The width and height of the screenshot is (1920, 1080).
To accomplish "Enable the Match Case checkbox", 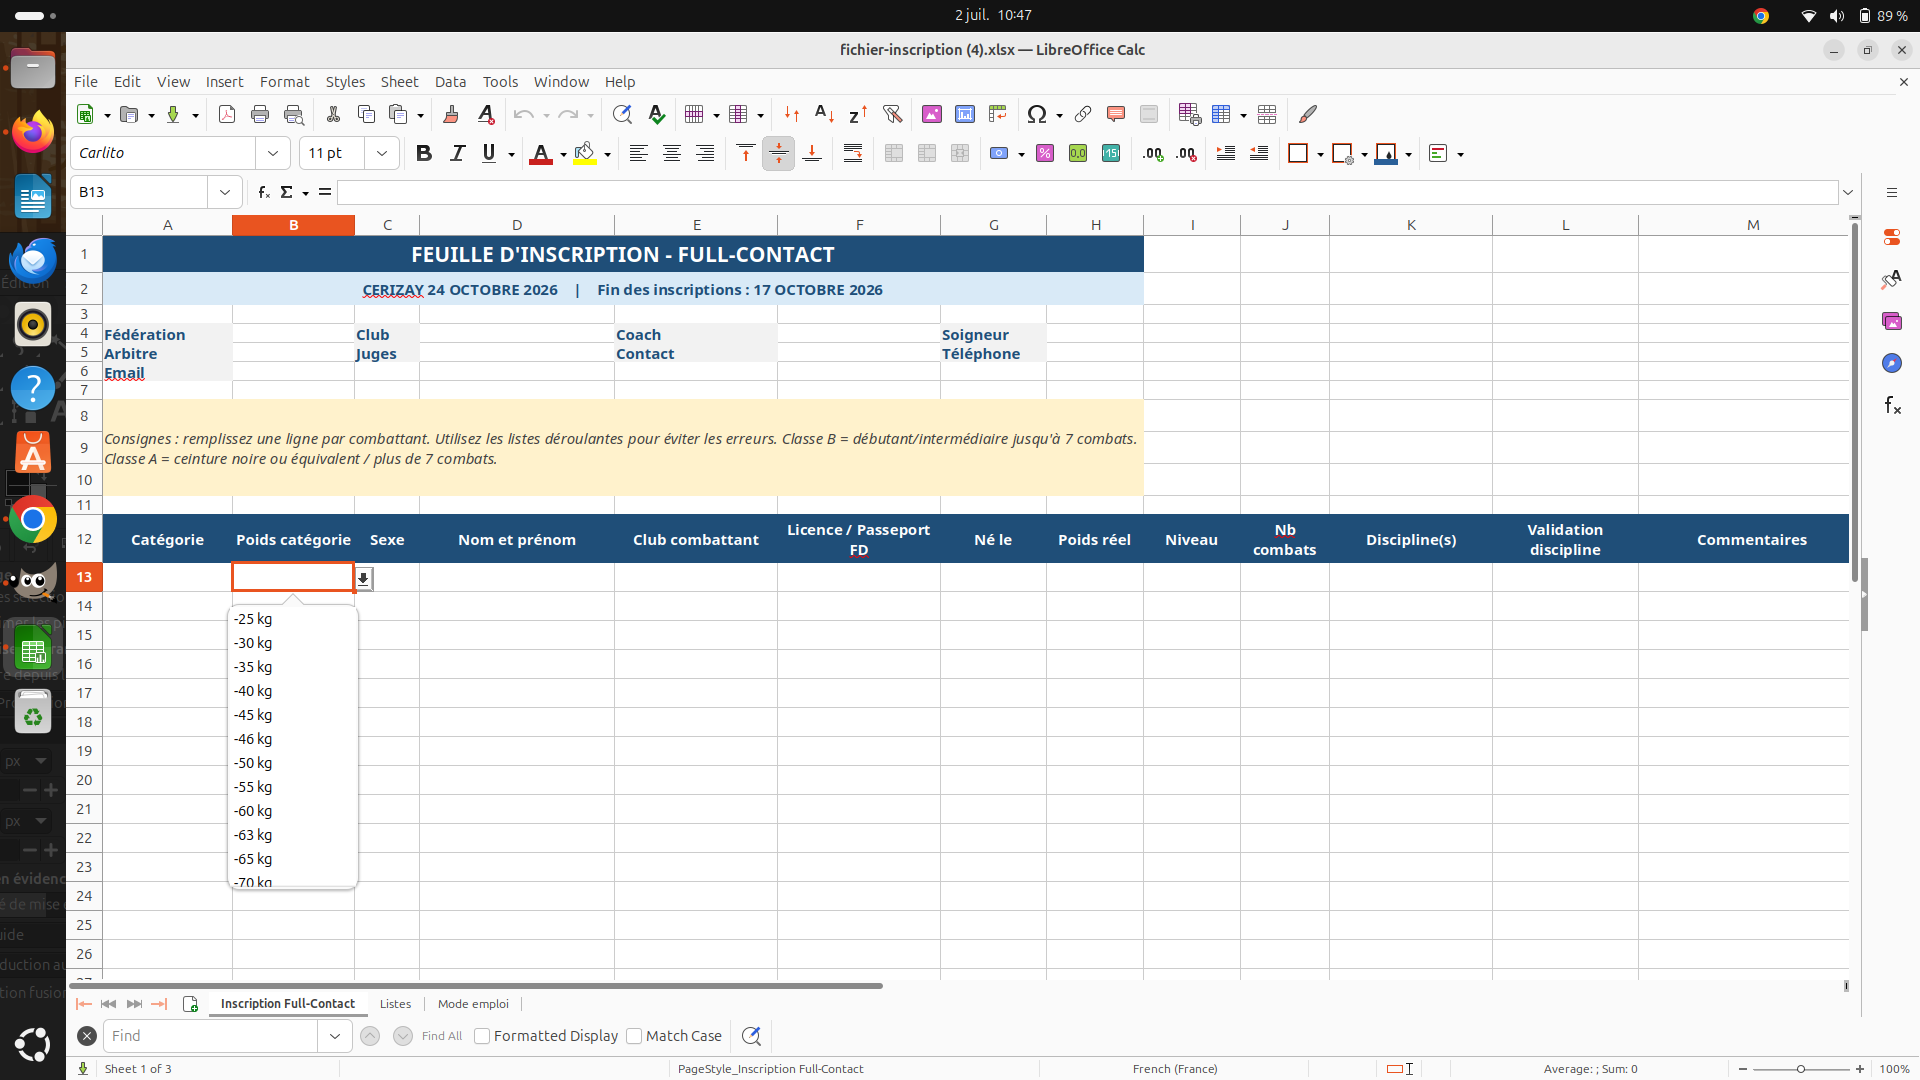I will click(x=634, y=1036).
